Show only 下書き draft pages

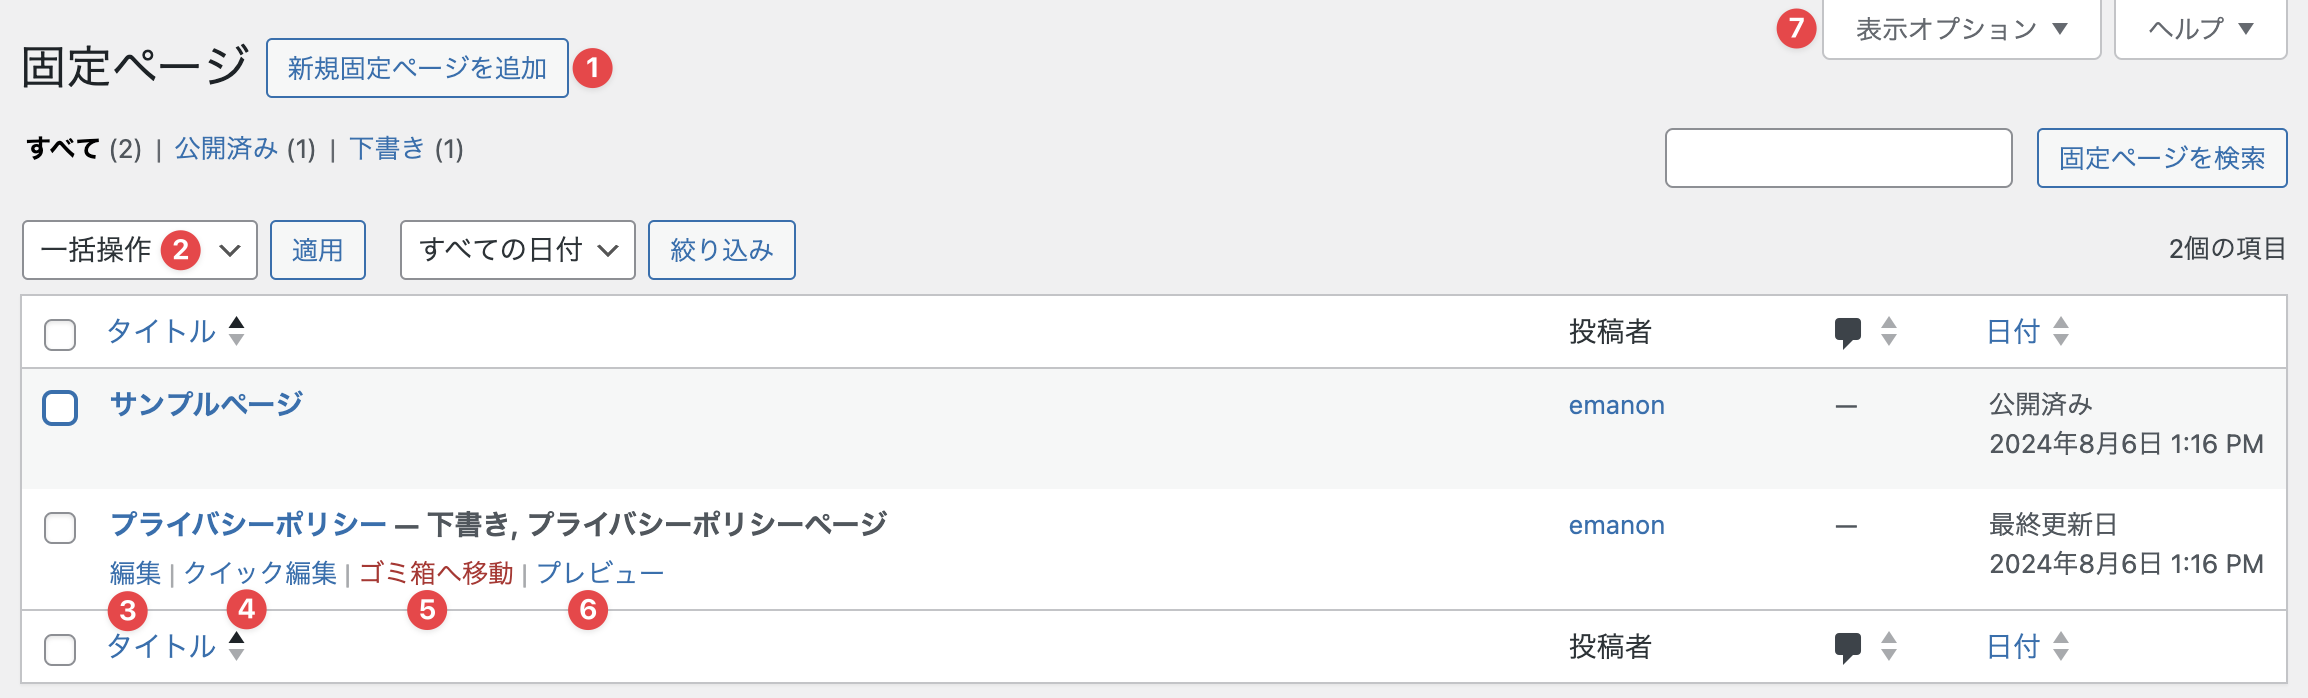tap(387, 149)
